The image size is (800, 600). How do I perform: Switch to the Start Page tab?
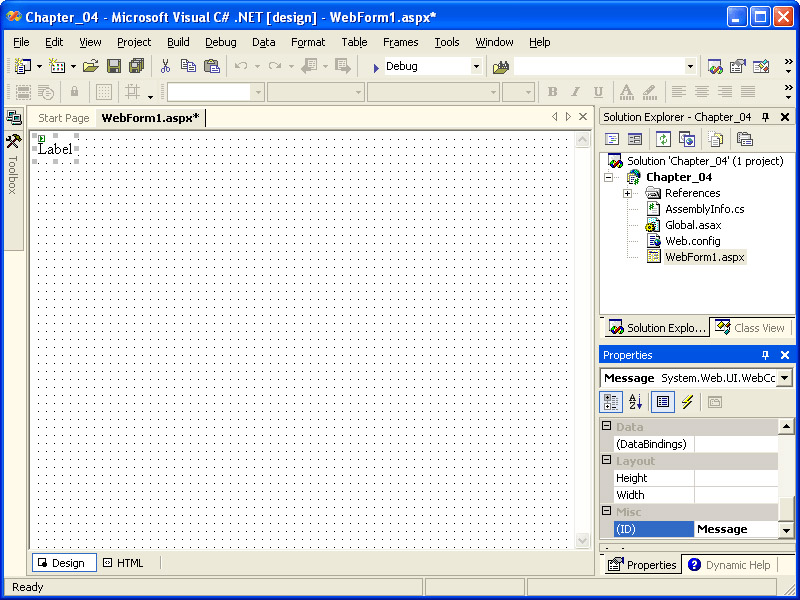click(63, 118)
